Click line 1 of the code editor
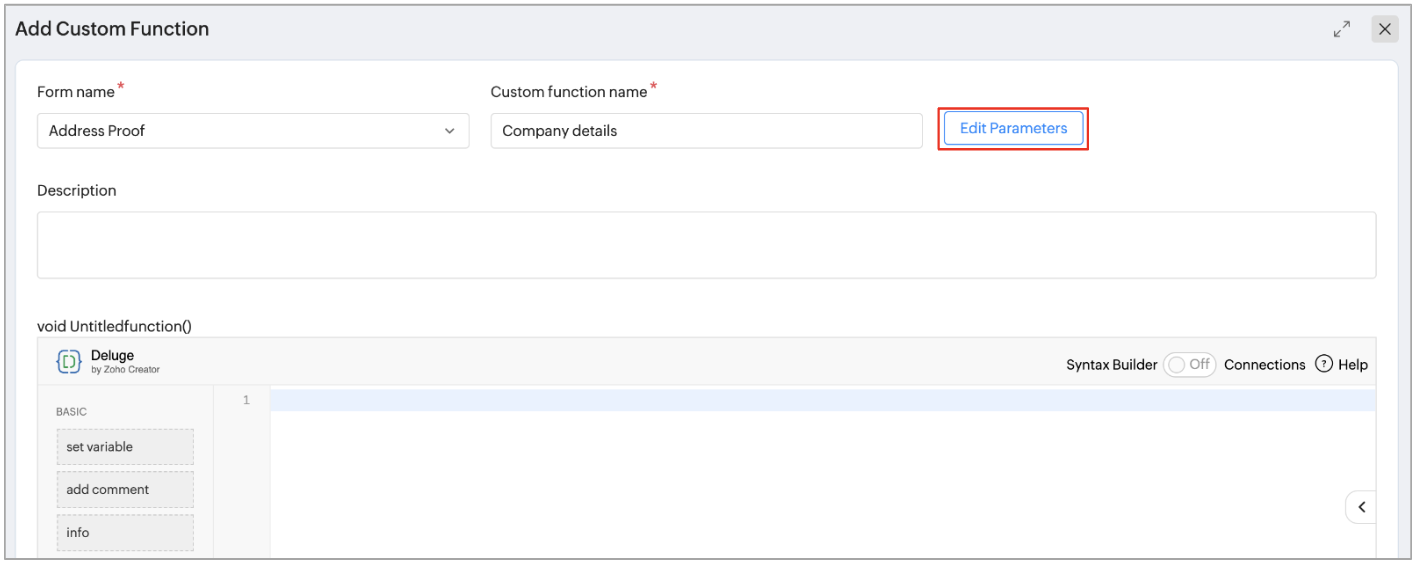Screen dimensions: 1418x566 point(820,400)
